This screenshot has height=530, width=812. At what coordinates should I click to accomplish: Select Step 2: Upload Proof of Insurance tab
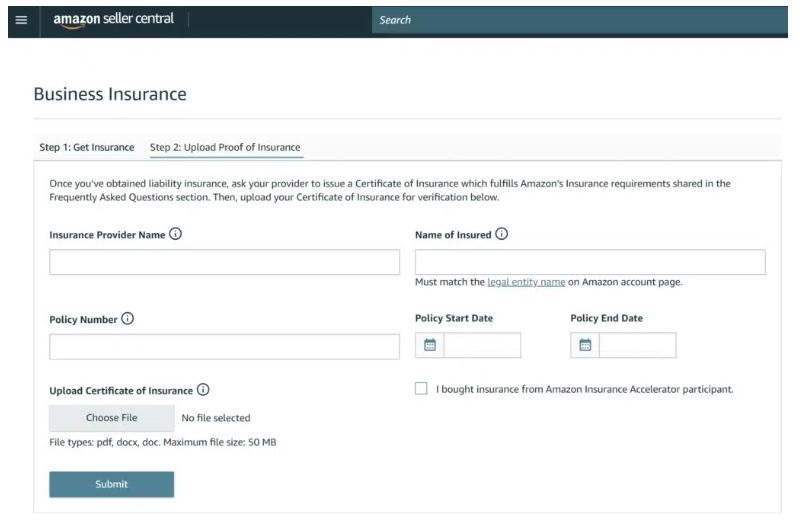(x=225, y=147)
